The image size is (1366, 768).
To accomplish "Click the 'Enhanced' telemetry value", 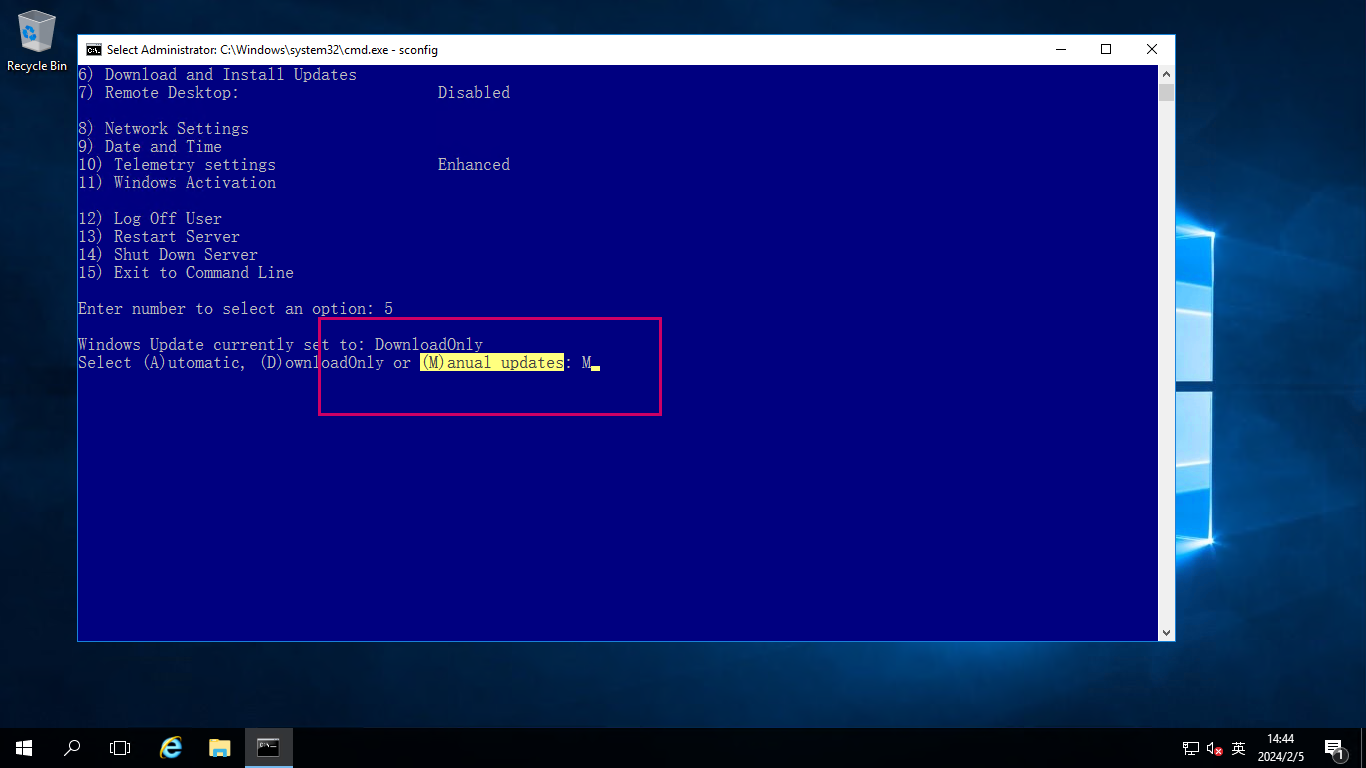I will click(x=474, y=165).
